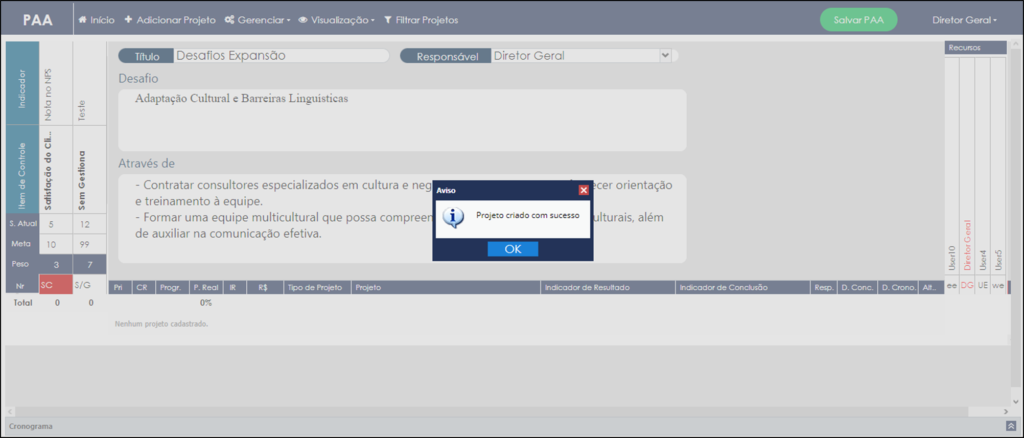Open the Visualização menu
This screenshot has width=1024, height=438.
tap(336, 20)
